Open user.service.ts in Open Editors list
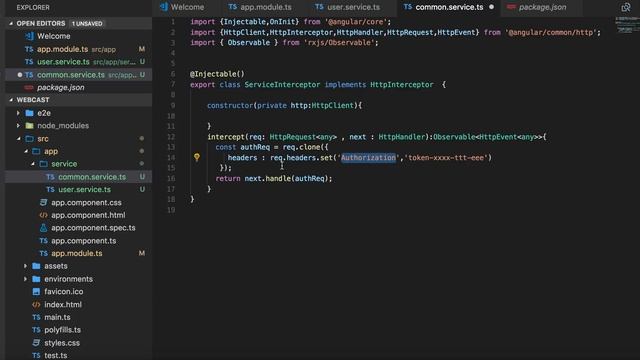 tap(78, 62)
